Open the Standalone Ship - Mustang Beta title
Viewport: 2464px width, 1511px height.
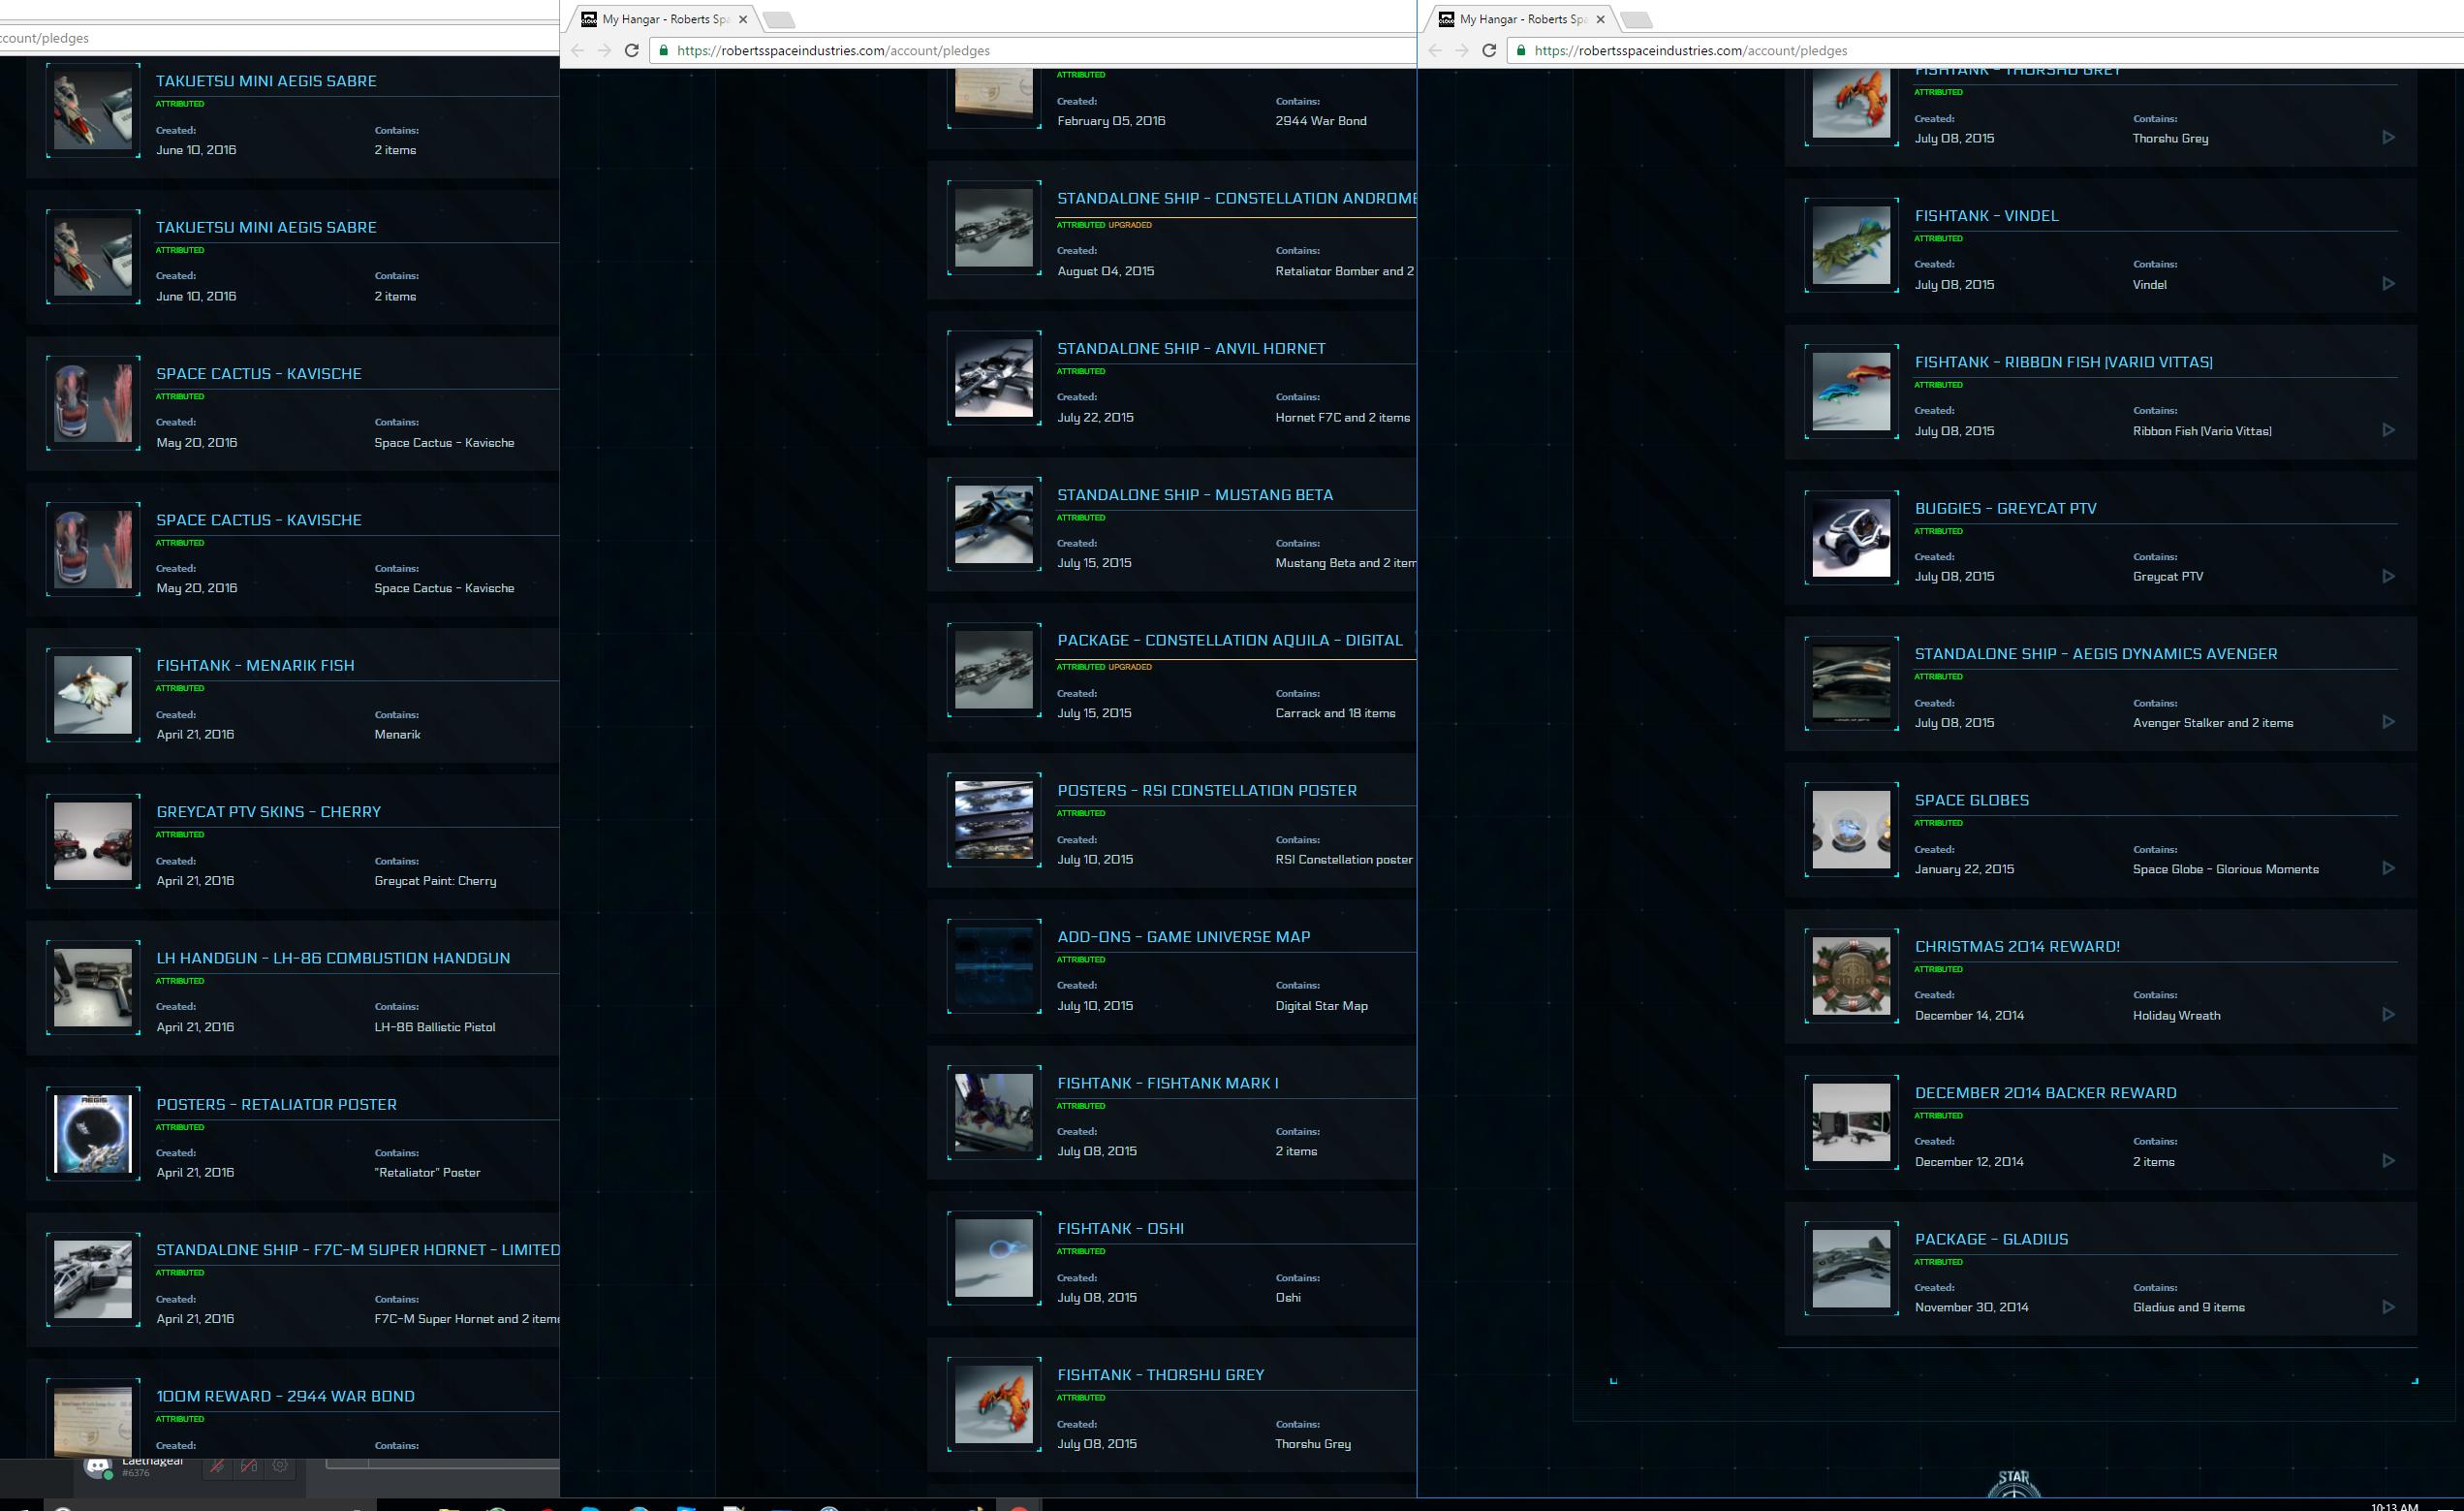coord(1195,495)
